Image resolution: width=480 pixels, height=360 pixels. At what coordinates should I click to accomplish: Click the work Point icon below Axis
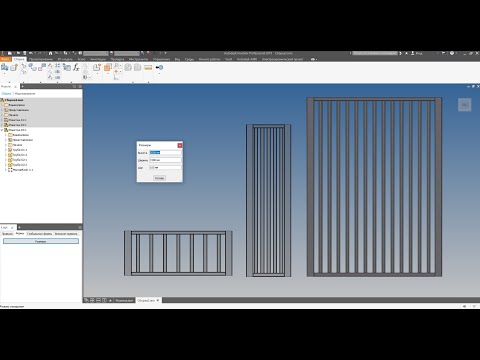[116, 71]
